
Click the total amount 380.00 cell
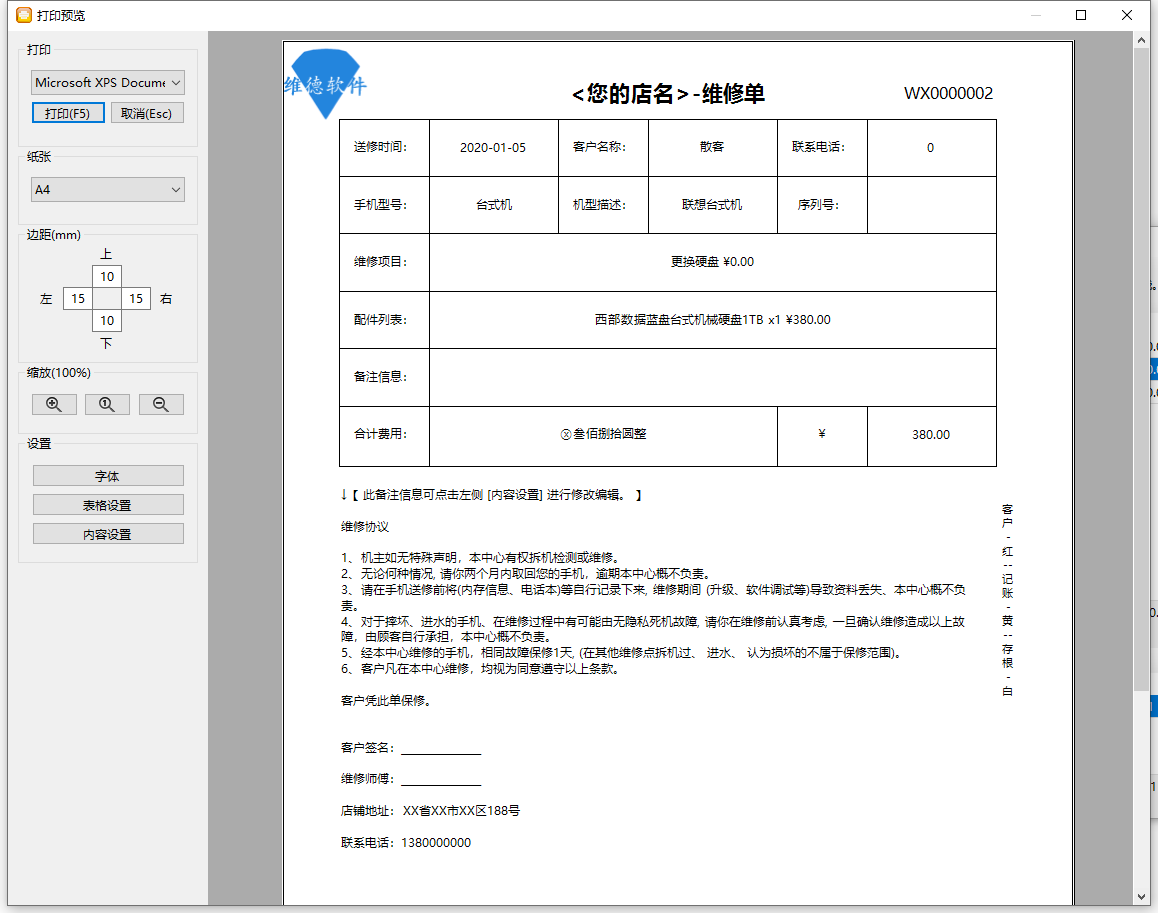pos(931,435)
